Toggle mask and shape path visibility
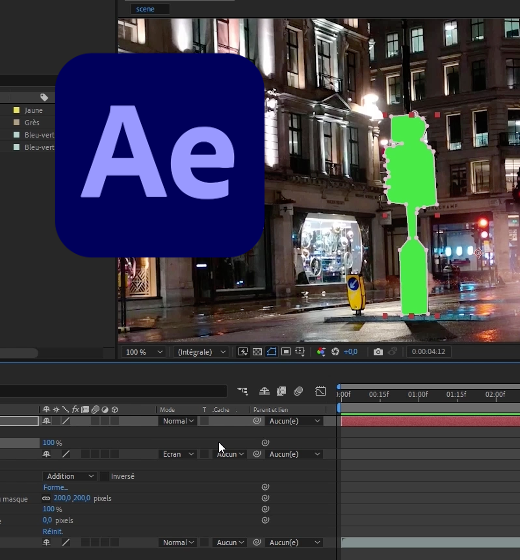The height and width of the screenshot is (560, 520). (x=271, y=352)
